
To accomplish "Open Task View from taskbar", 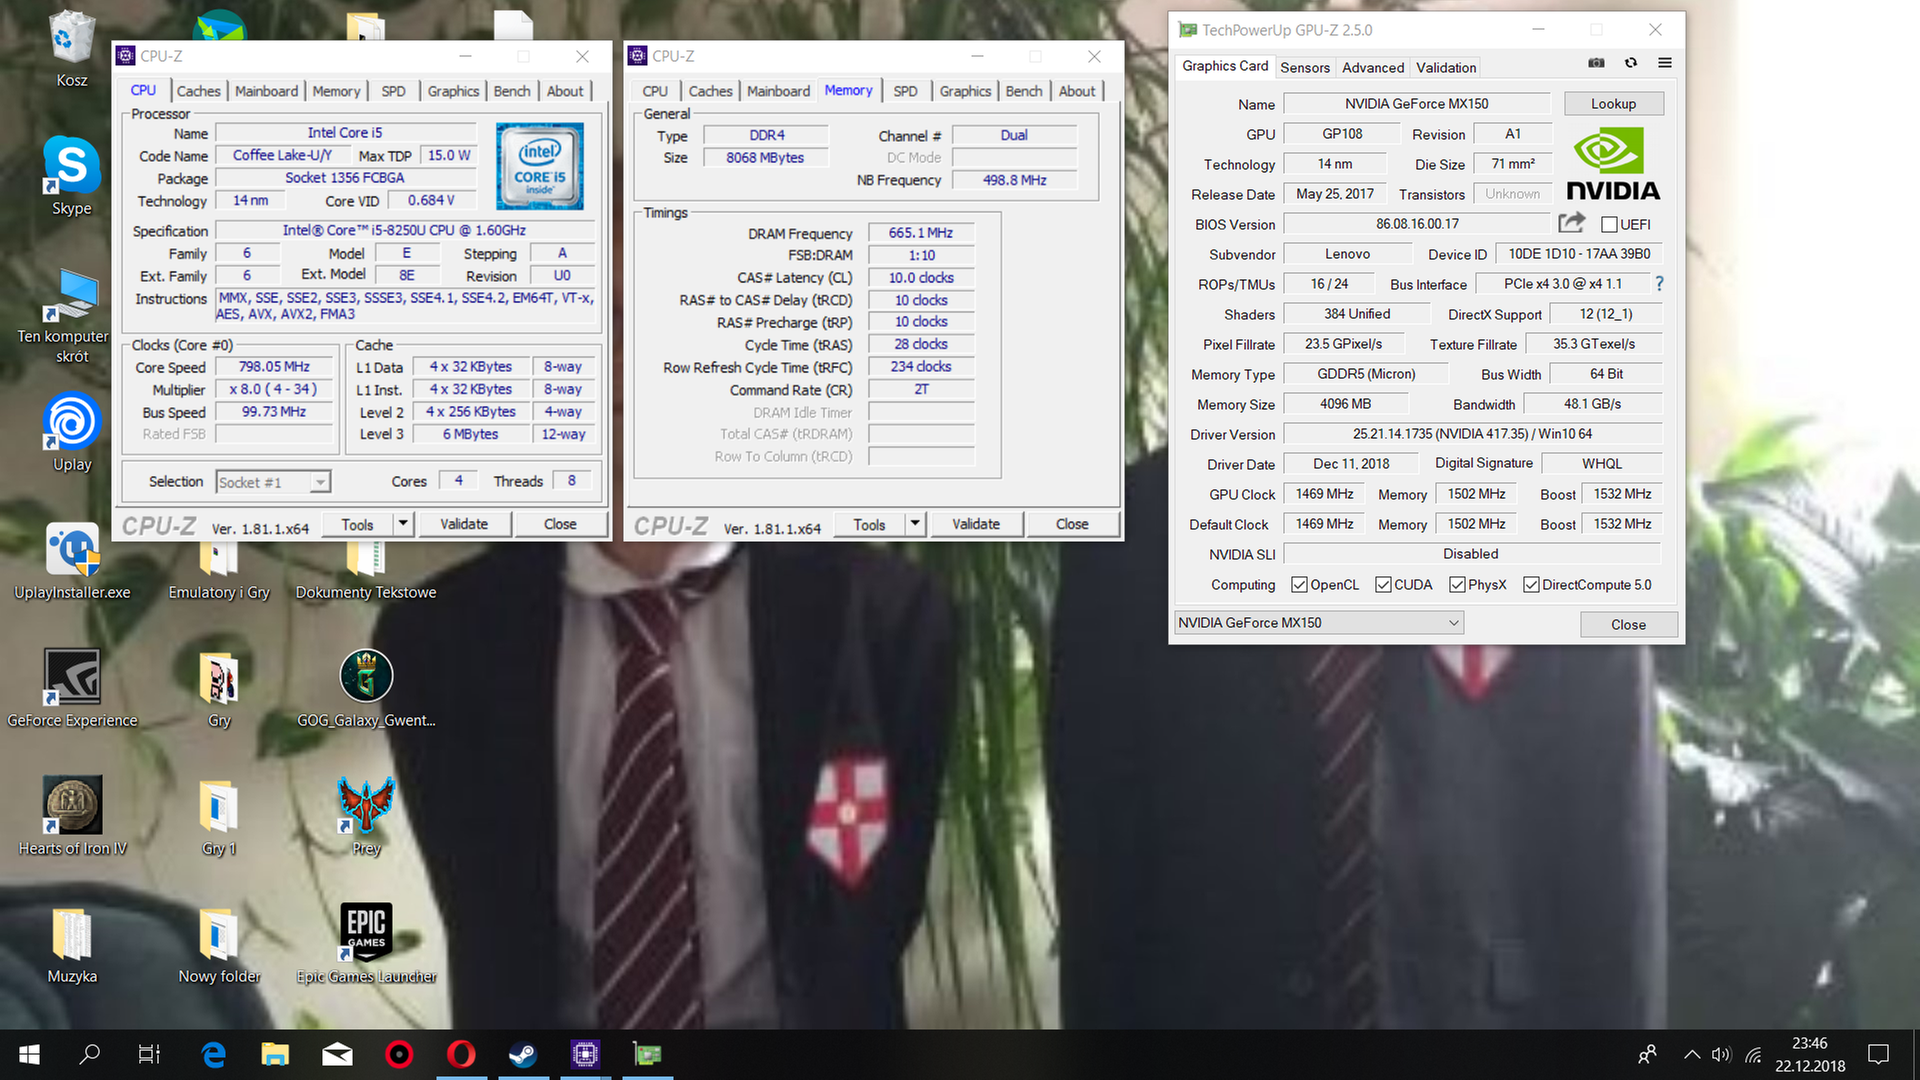I will point(149,1054).
